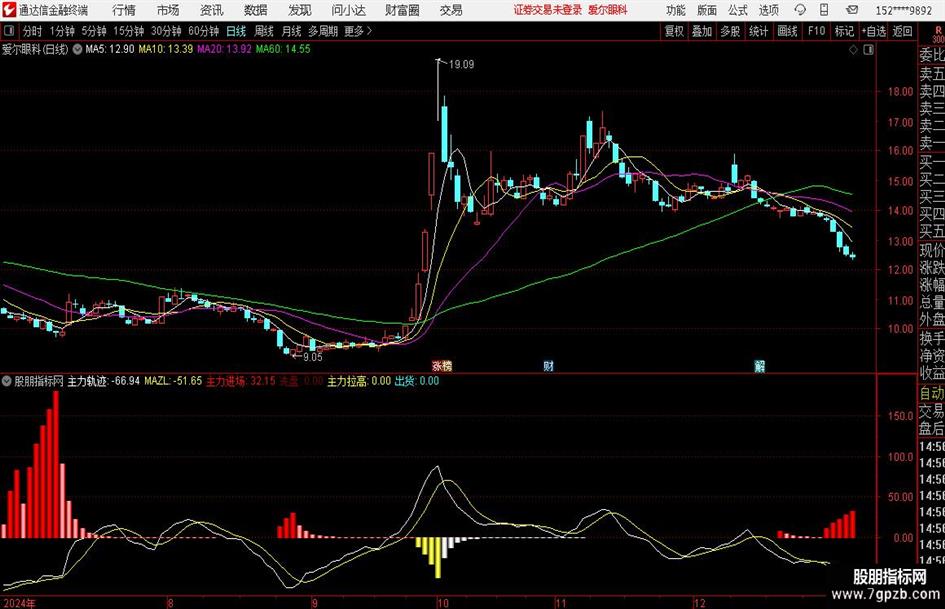The width and height of the screenshot is (945, 609).
Task: Open the 行情 menu
Action: click(x=124, y=10)
